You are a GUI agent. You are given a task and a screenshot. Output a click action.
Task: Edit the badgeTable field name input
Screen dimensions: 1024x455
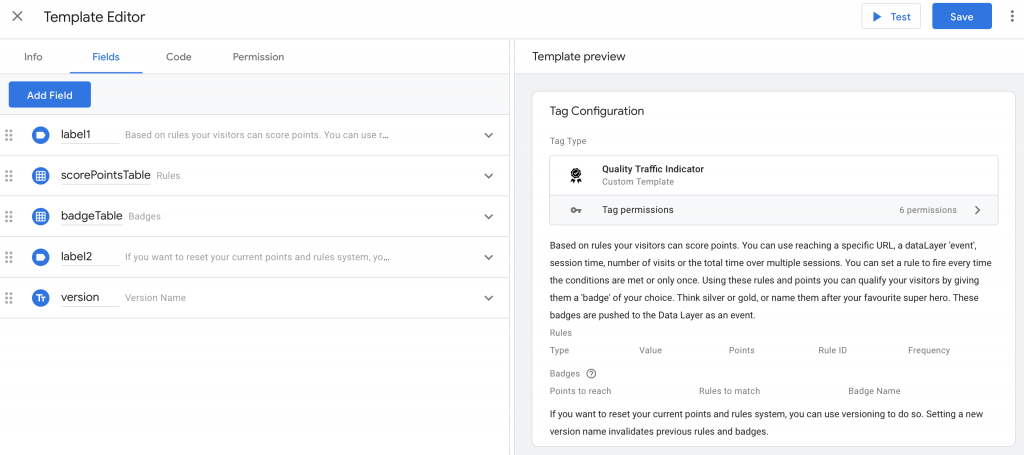(90, 216)
